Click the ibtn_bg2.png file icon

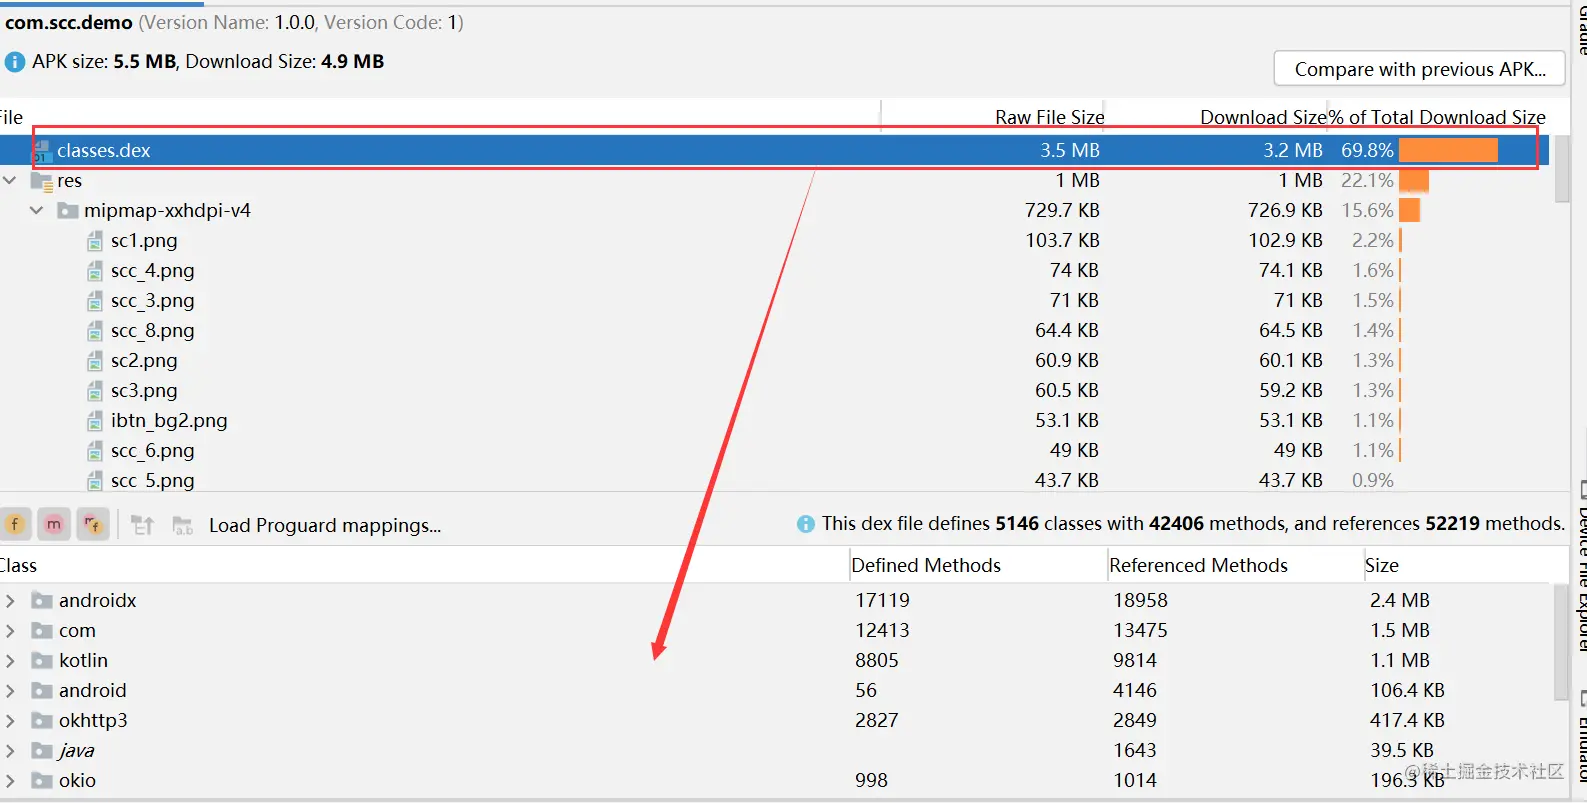coord(95,421)
